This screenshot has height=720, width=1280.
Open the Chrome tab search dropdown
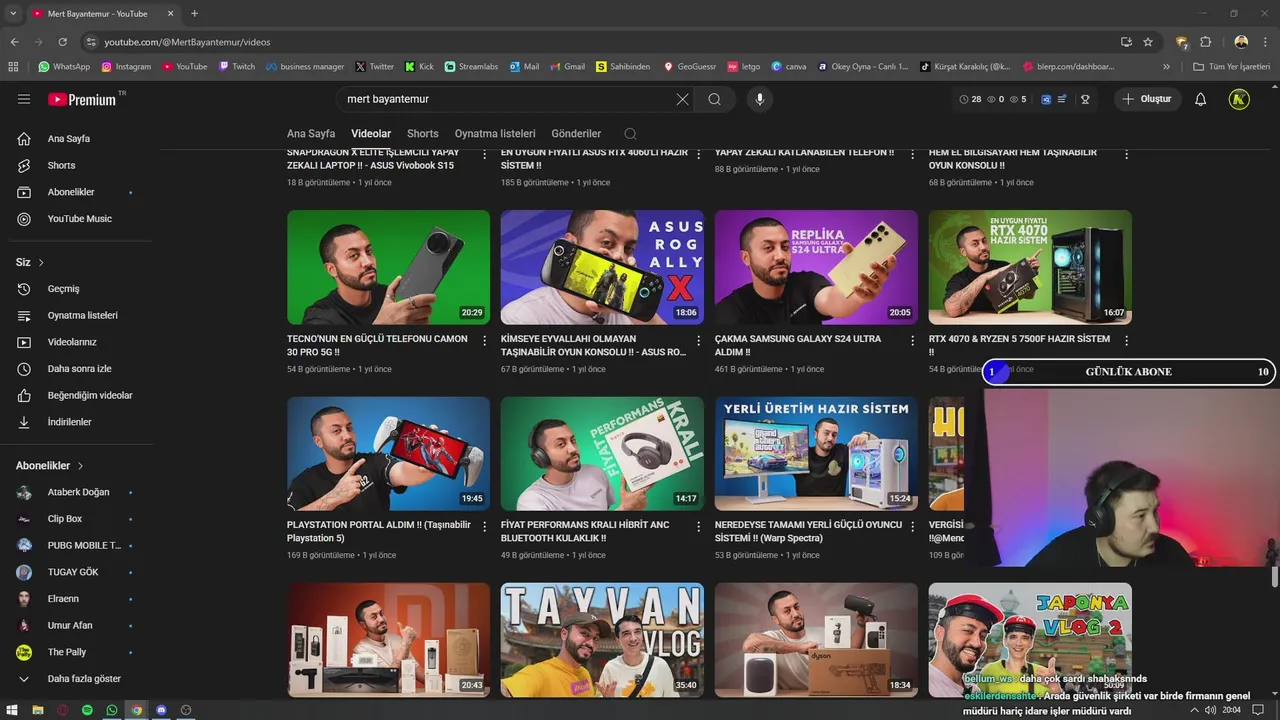(13, 13)
